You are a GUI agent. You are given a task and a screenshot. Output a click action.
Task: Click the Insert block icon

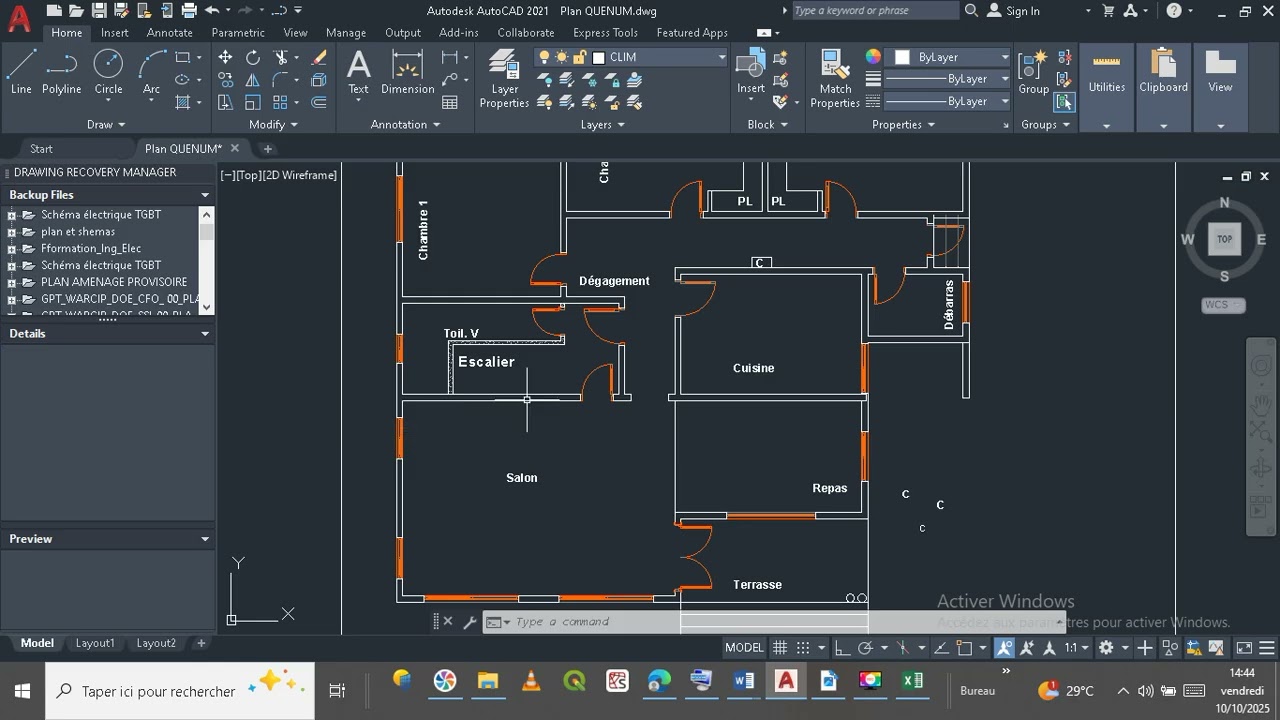[x=751, y=71]
